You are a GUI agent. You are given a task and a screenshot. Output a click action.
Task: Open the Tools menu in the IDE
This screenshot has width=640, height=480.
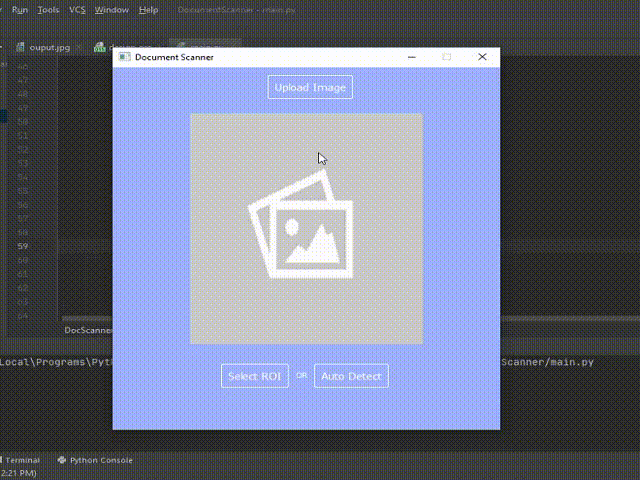coord(48,10)
